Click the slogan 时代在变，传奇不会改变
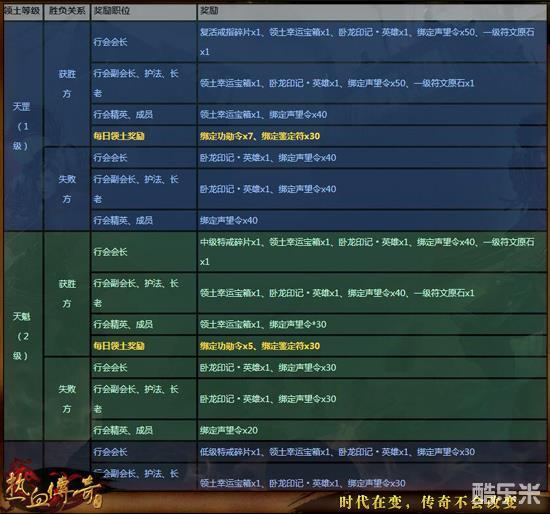This screenshot has height=514, width=550. click(x=428, y=502)
